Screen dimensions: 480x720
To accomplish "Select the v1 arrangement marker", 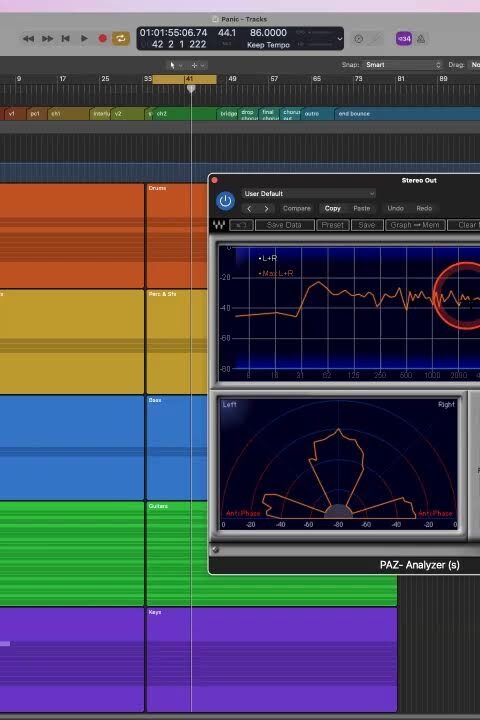I will (x=15, y=113).
